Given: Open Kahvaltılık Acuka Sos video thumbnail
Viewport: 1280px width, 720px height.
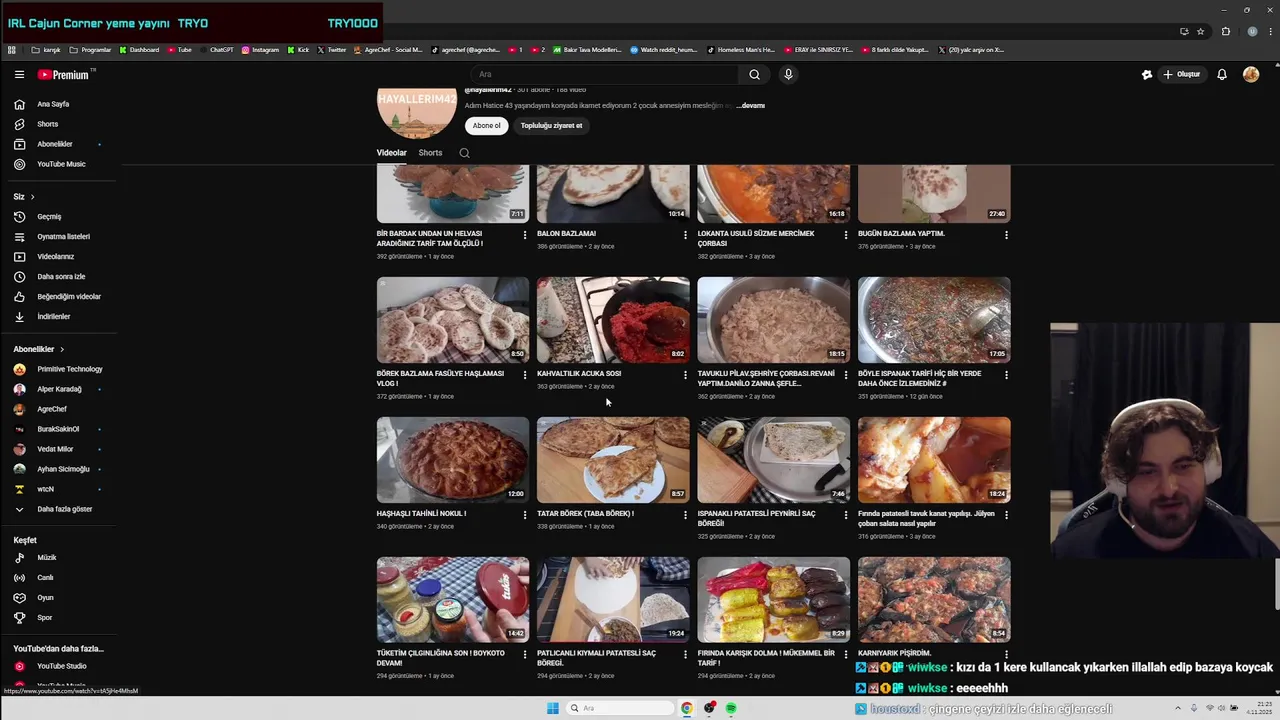Looking at the screenshot, I should 613,320.
